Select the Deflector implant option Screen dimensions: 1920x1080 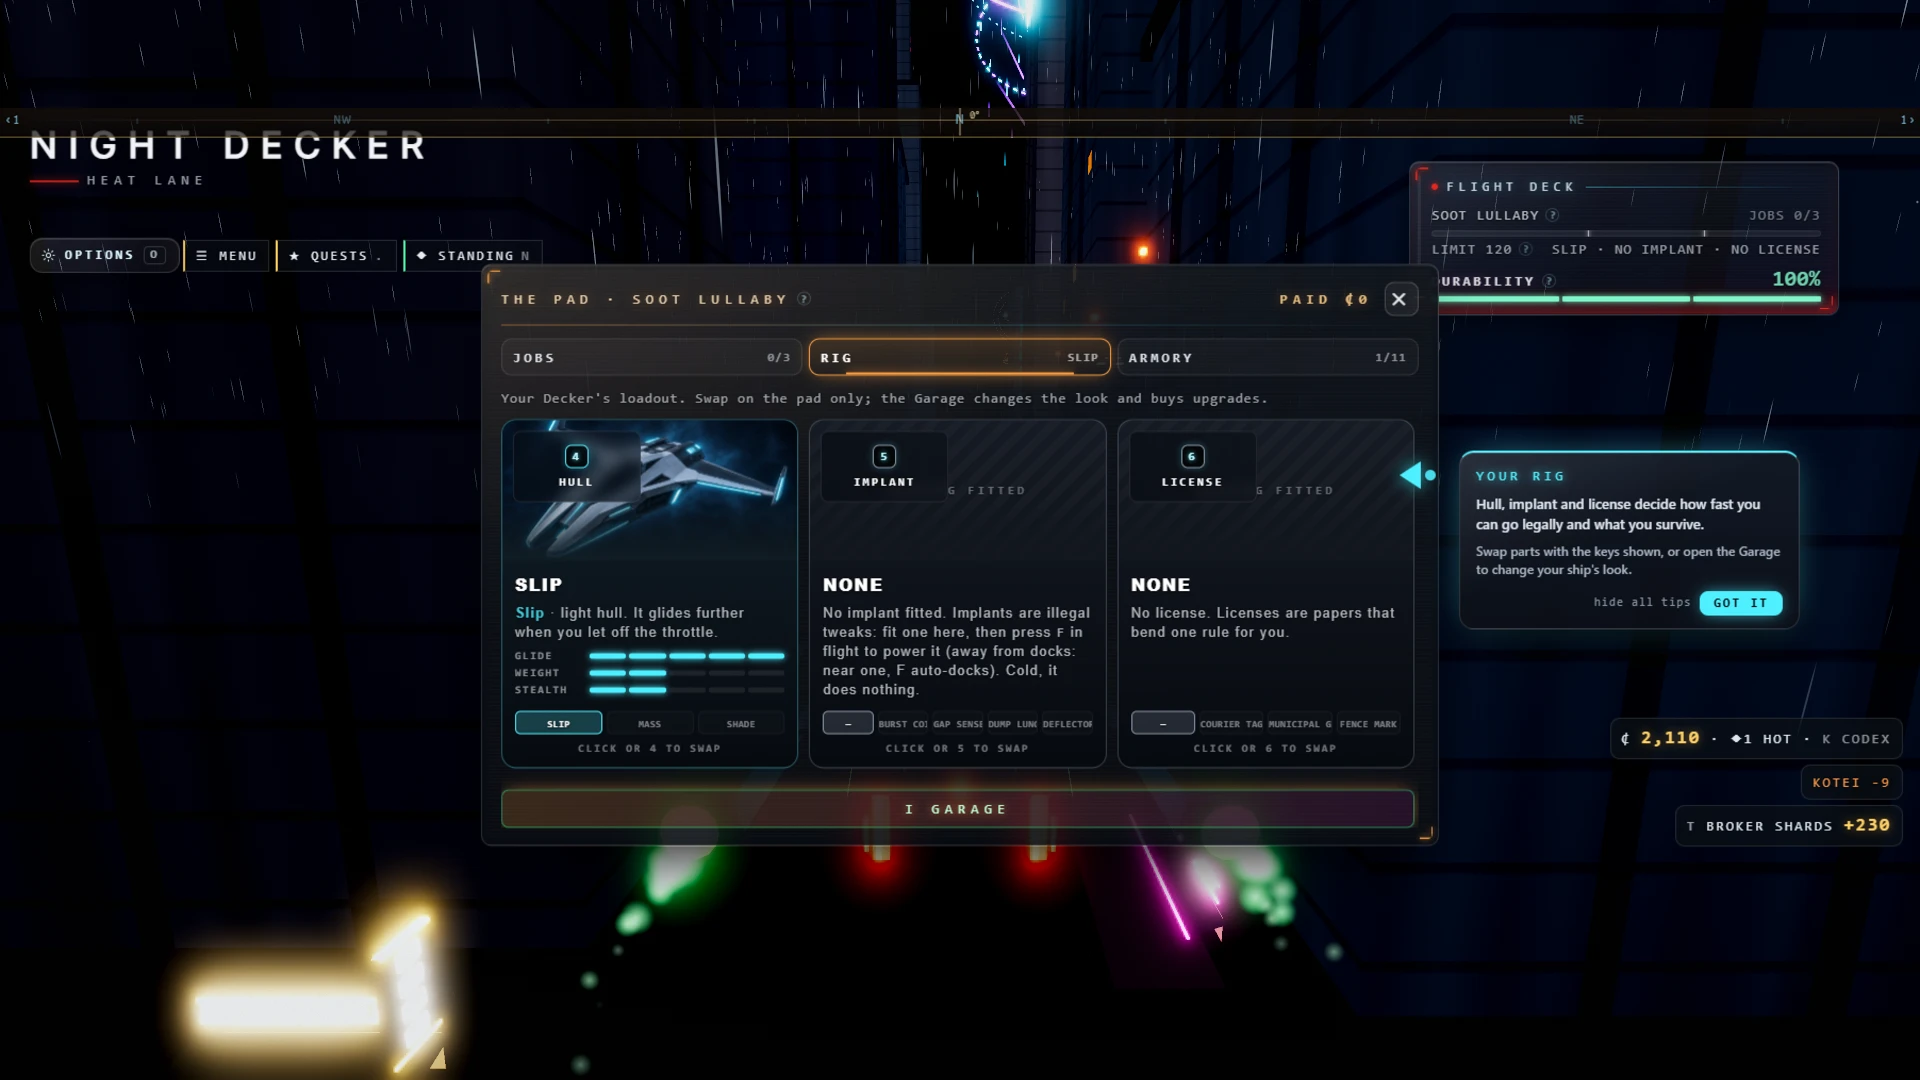tap(1067, 723)
